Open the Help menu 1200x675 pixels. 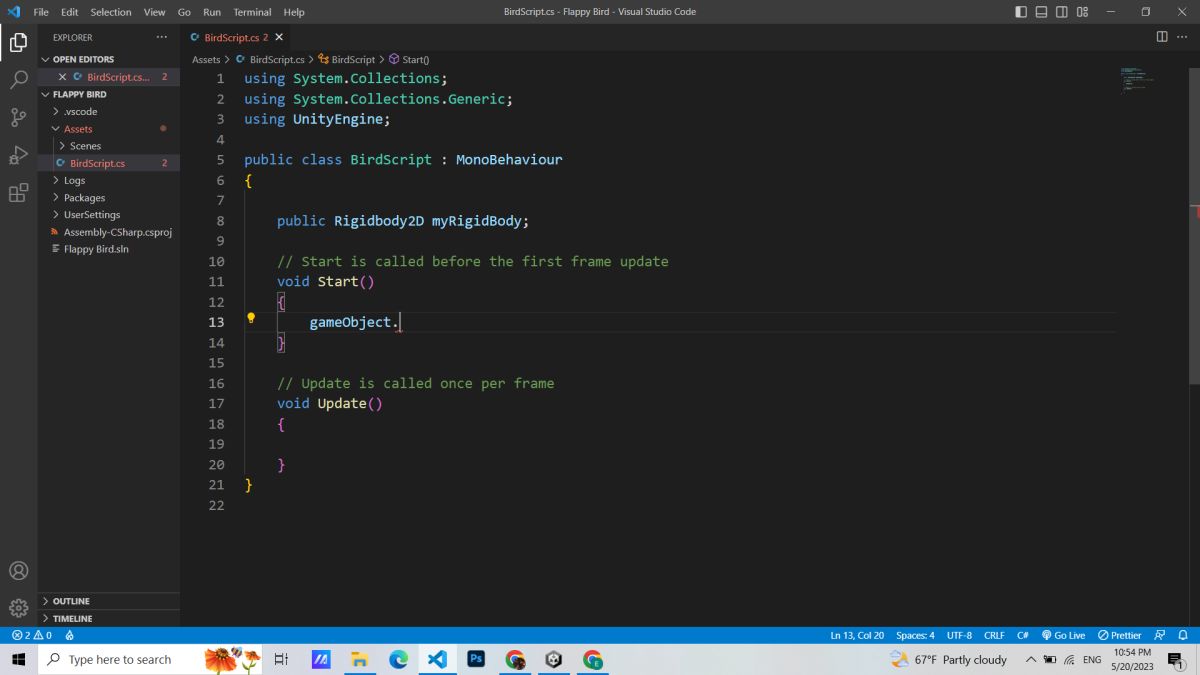[294, 12]
